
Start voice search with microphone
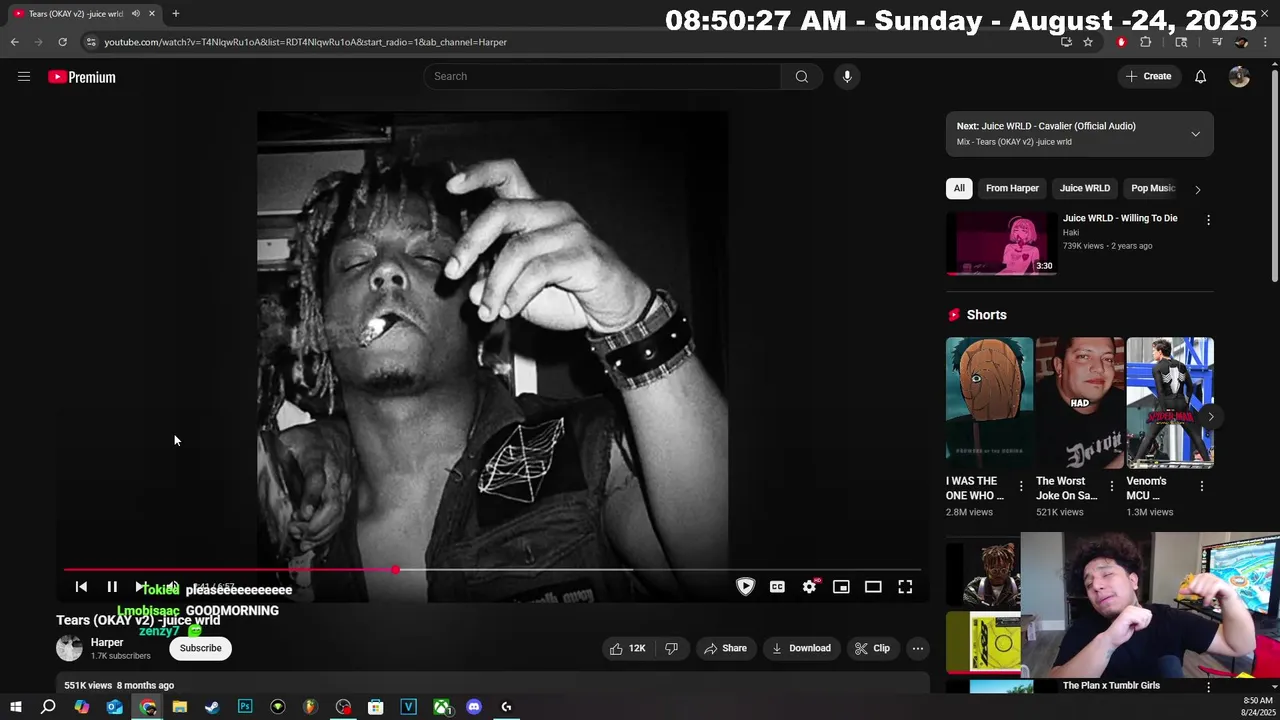tap(847, 76)
